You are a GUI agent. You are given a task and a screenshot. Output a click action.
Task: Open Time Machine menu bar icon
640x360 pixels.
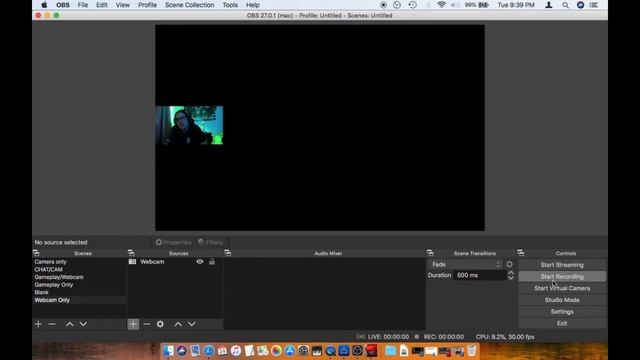coord(413,5)
